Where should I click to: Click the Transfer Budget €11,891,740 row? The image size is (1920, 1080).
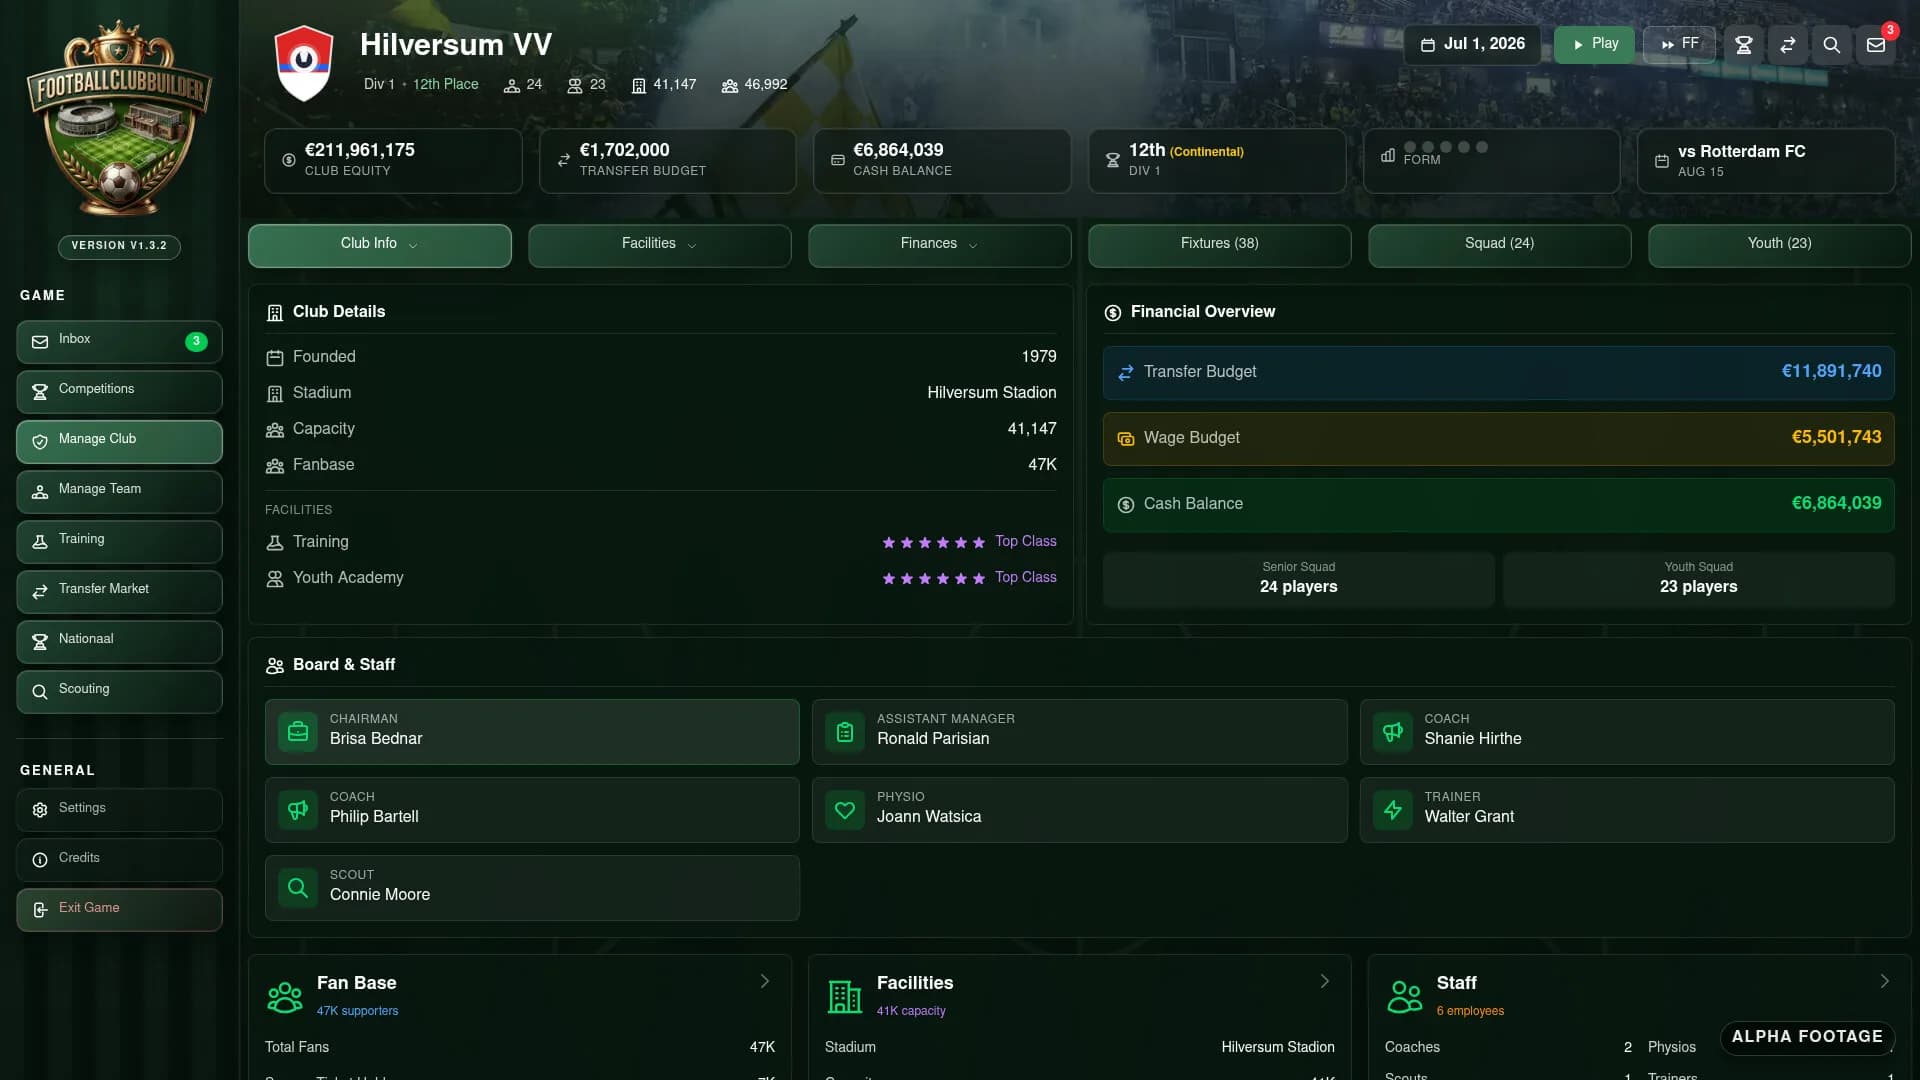click(1499, 373)
